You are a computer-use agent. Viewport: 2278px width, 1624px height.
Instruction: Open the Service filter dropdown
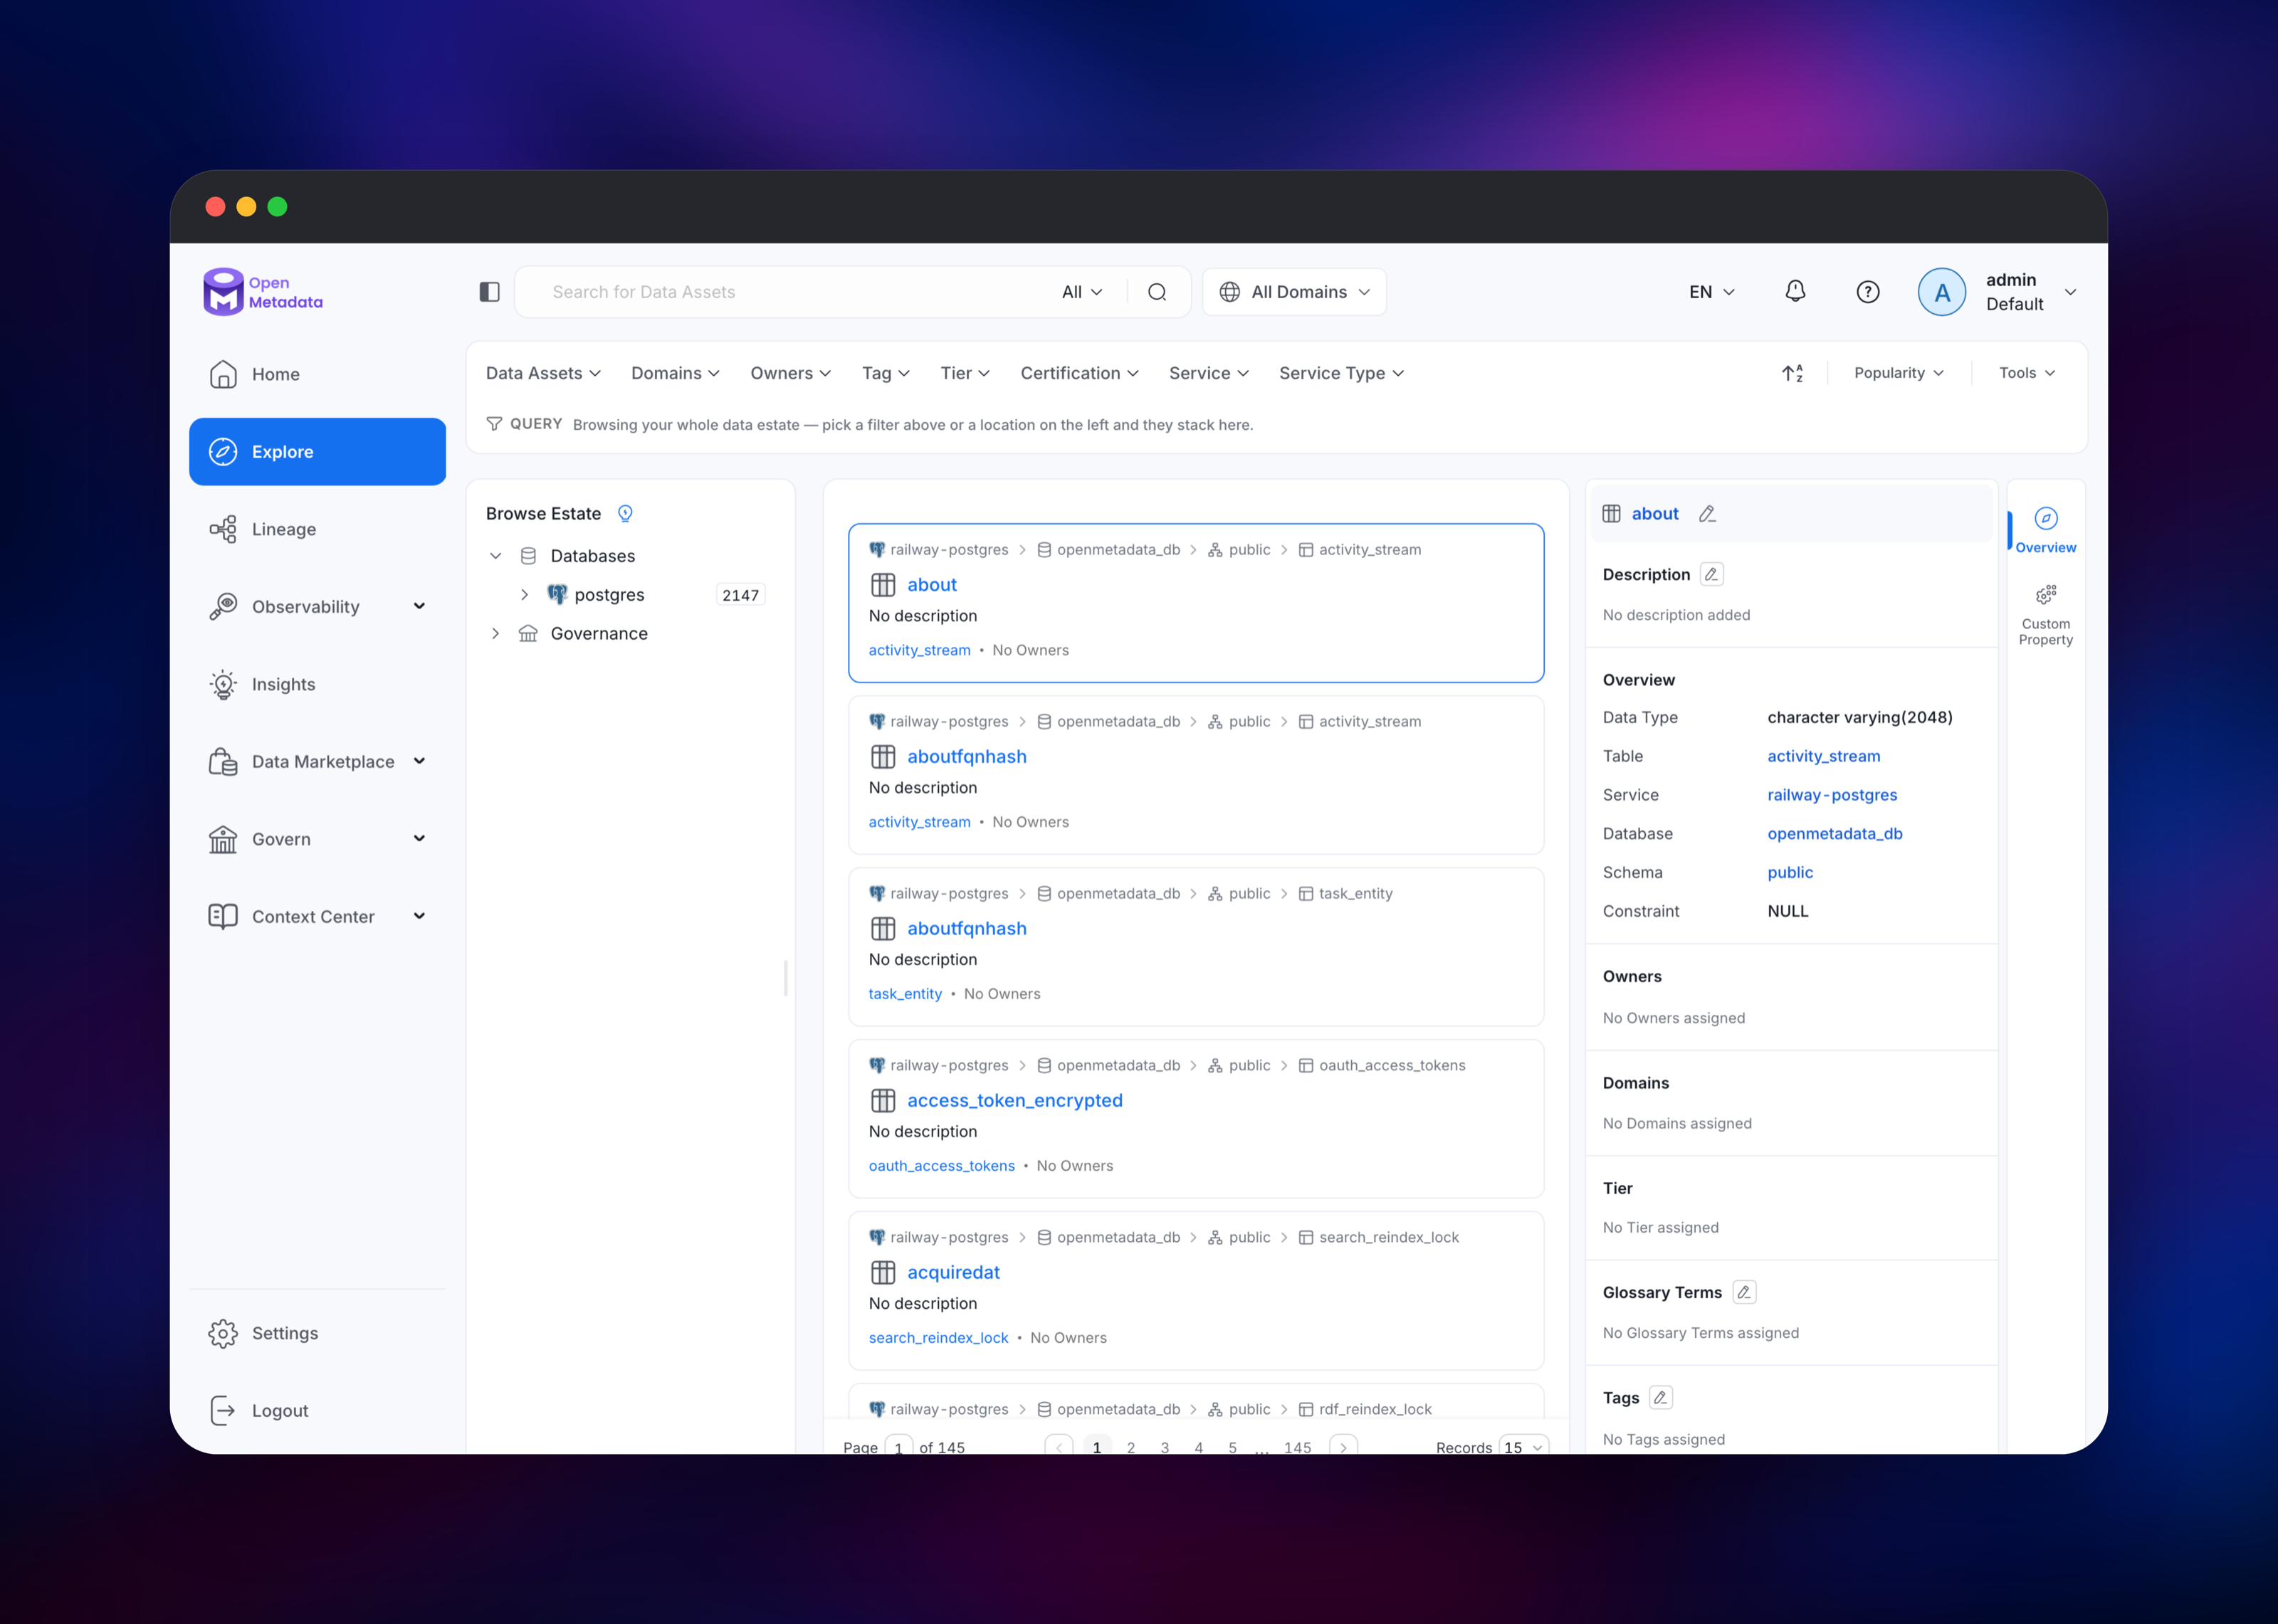[x=1209, y=373]
